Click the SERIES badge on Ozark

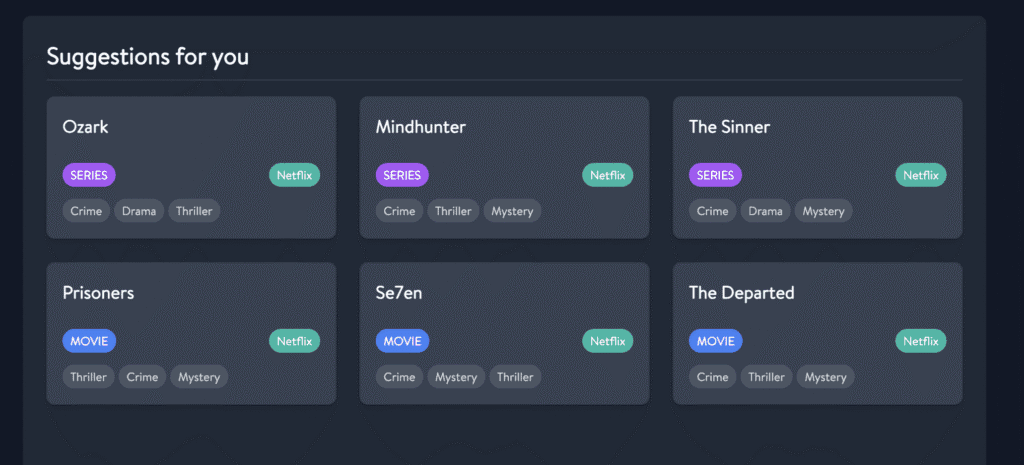click(89, 175)
